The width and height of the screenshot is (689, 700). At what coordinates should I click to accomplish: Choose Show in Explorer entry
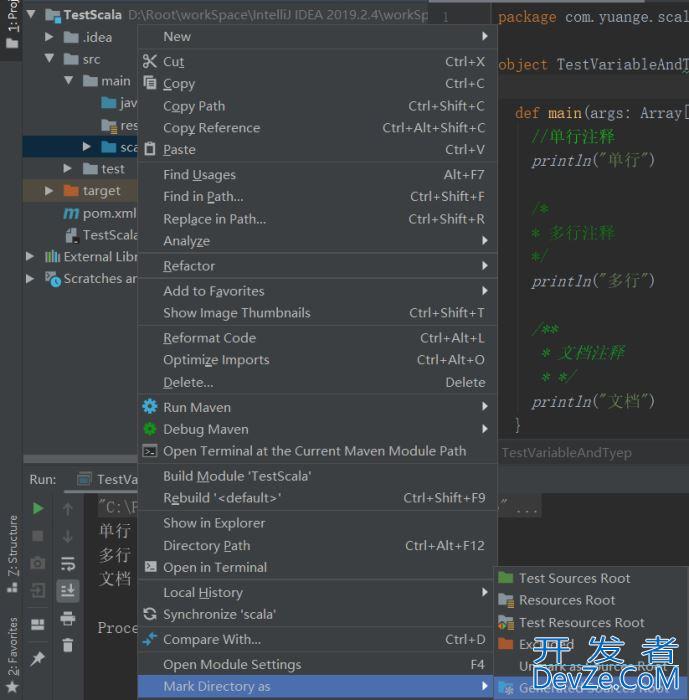(317, 523)
